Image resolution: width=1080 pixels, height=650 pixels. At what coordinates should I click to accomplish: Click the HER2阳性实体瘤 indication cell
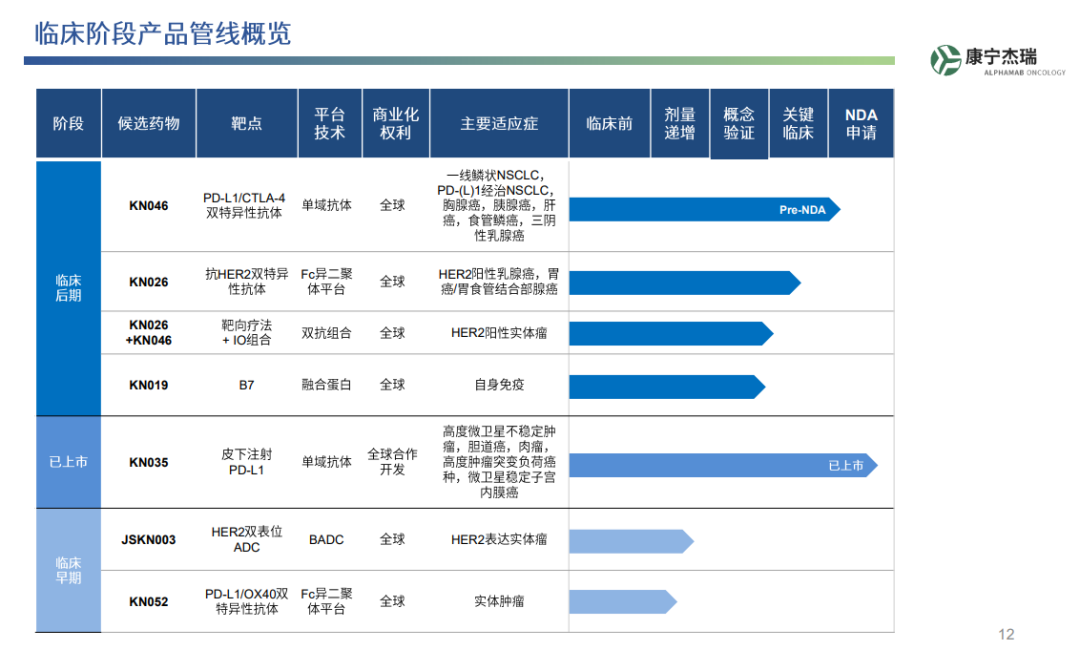(x=499, y=333)
